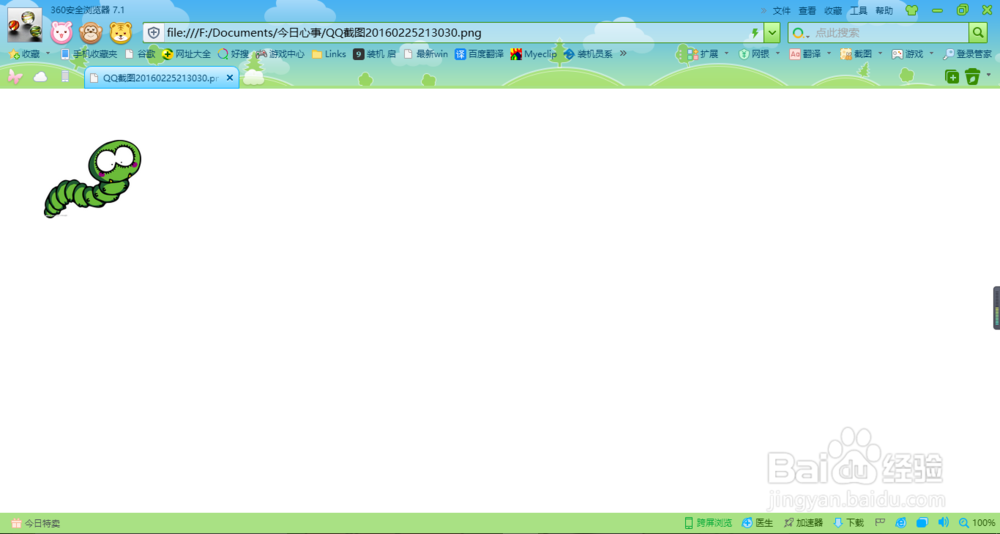Click the 跨屏浏览 status bar item

coord(708,523)
